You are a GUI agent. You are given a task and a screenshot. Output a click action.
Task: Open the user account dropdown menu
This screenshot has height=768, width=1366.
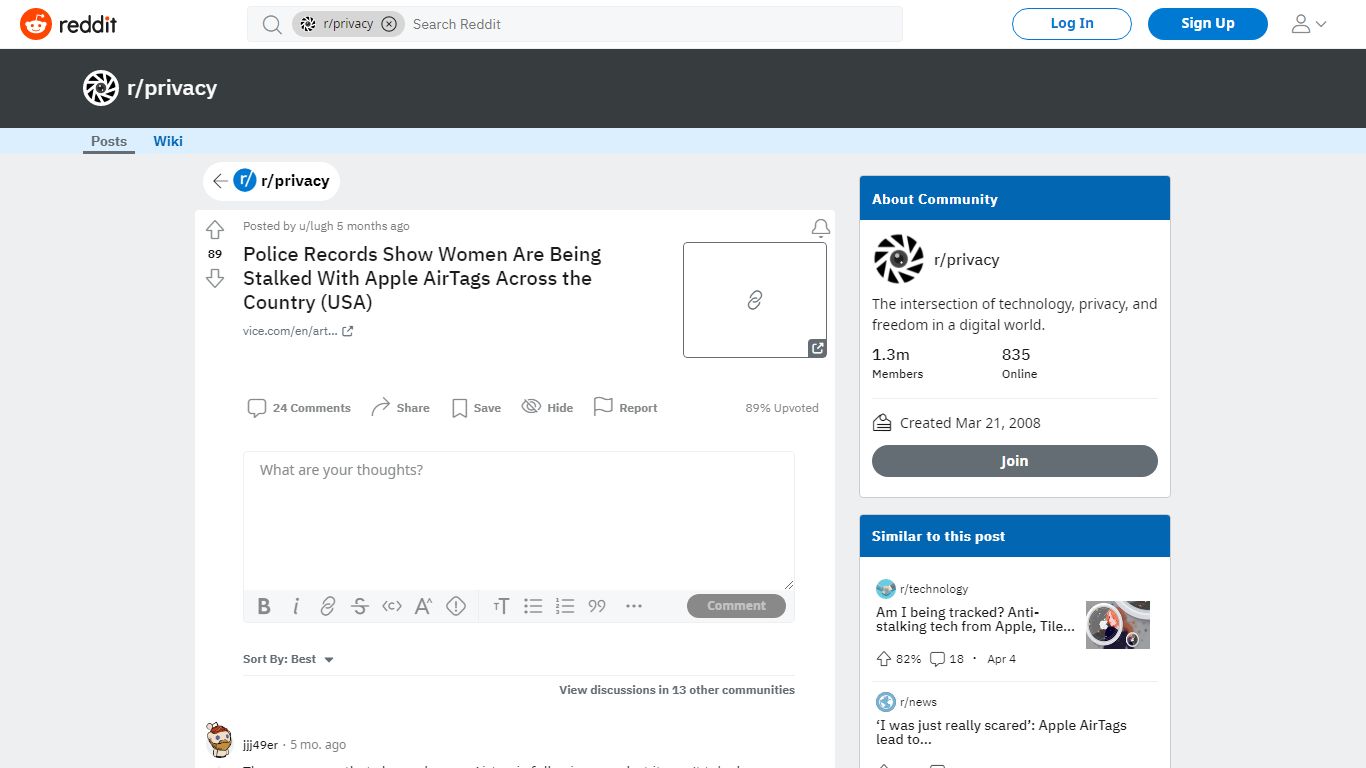pyautogui.click(x=1309, y=24)
